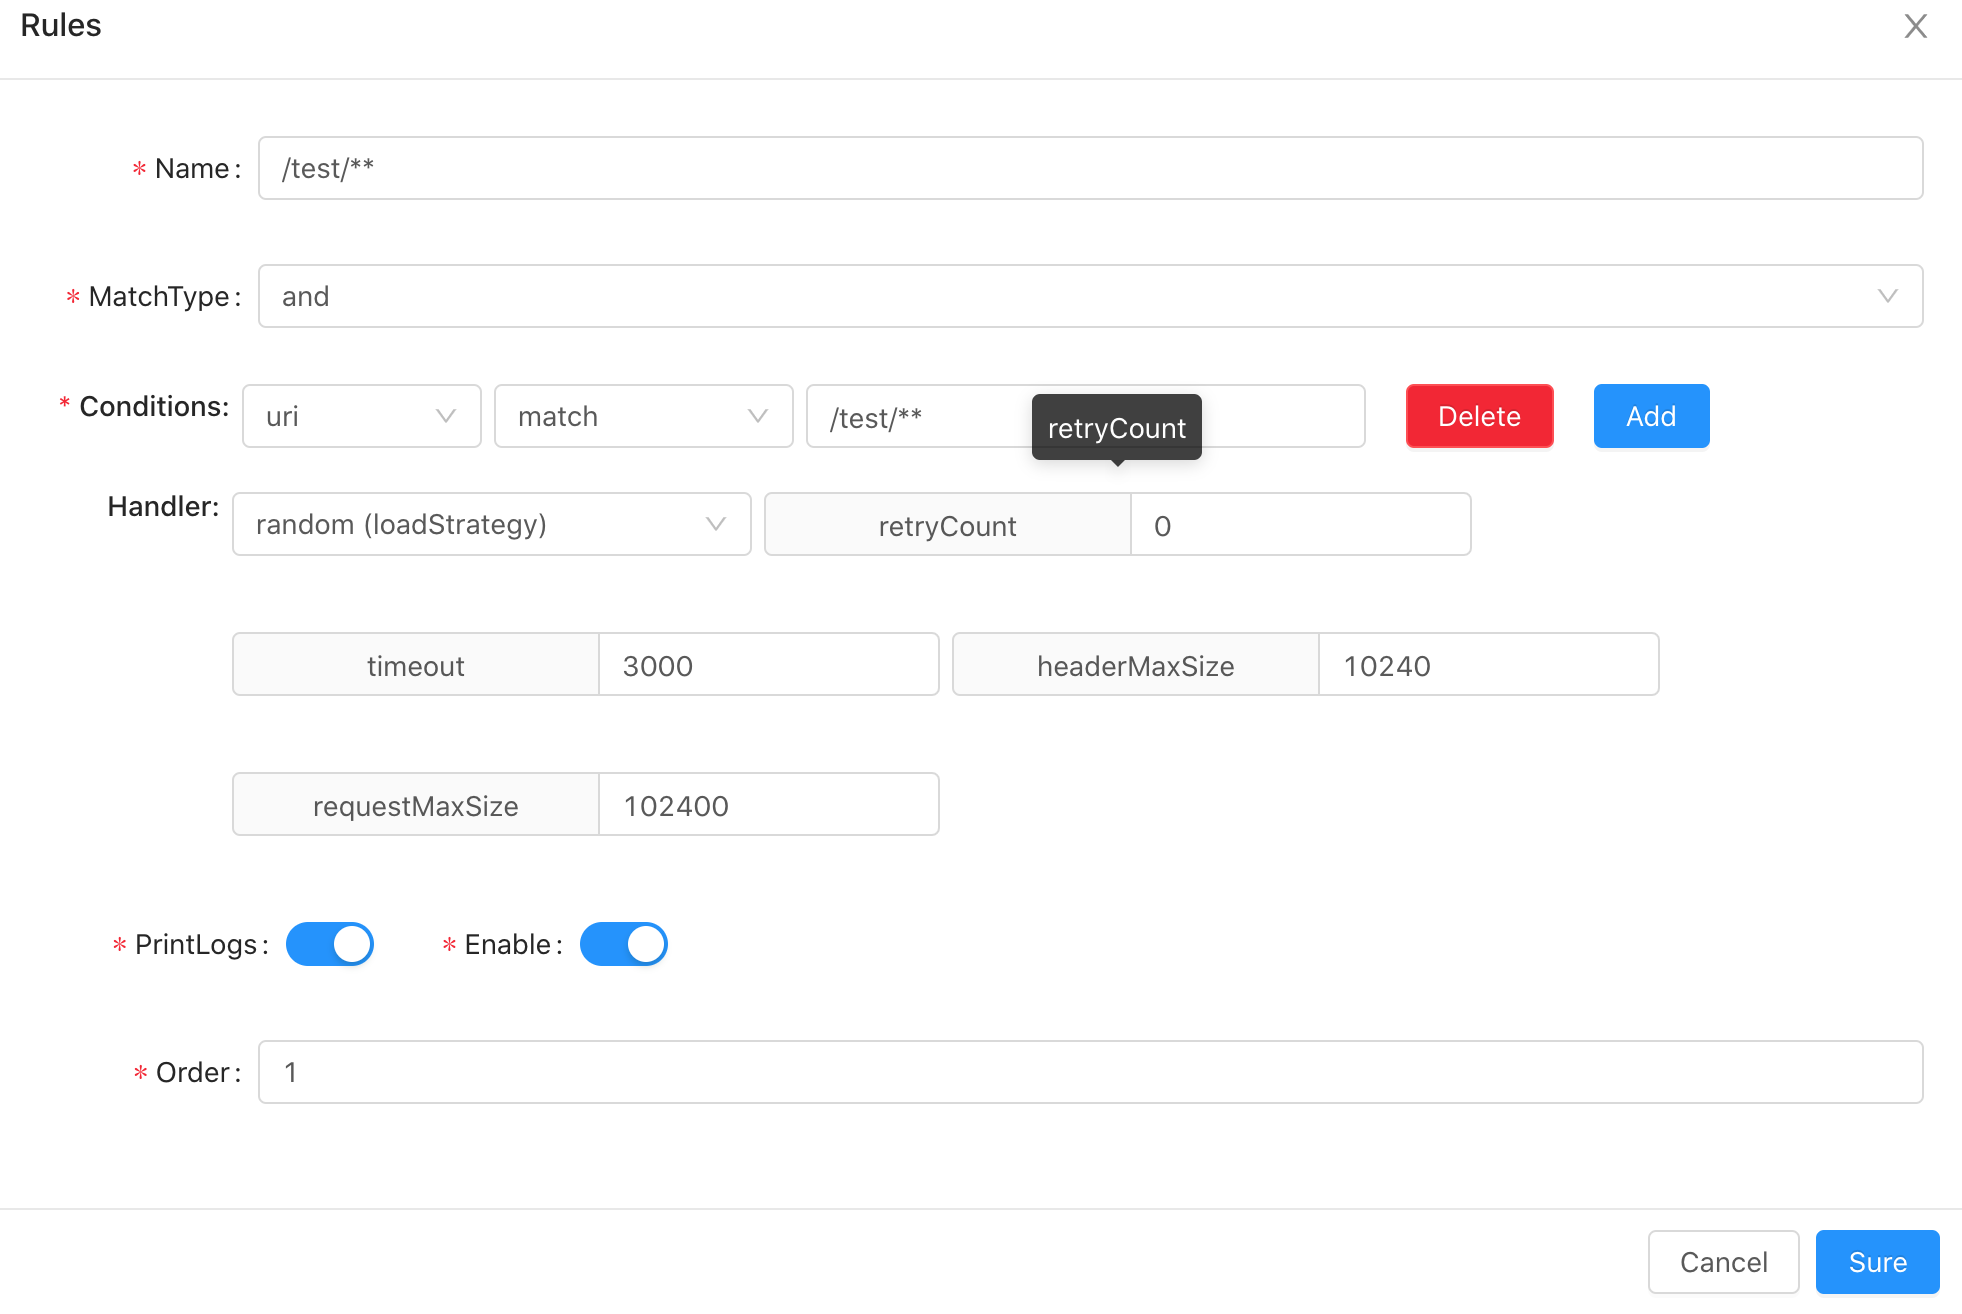Click into the Name input field
The width and height of the screenshot is (1962, 1314).
pyautogui.click(x=1089, y=168)
